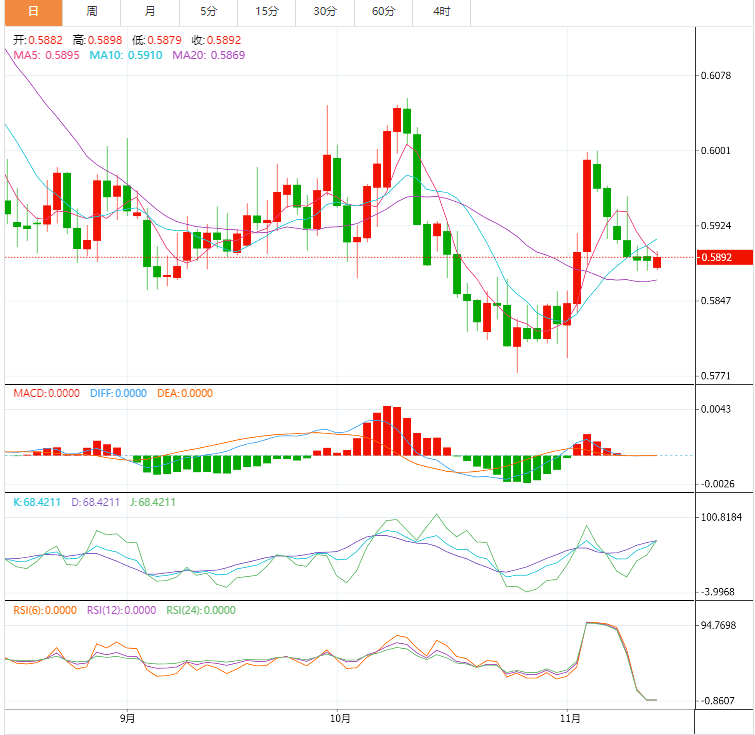The image size is (755, 735).
Task: Switch to the 日 (daily) chart tab
Action: point(33,12)
